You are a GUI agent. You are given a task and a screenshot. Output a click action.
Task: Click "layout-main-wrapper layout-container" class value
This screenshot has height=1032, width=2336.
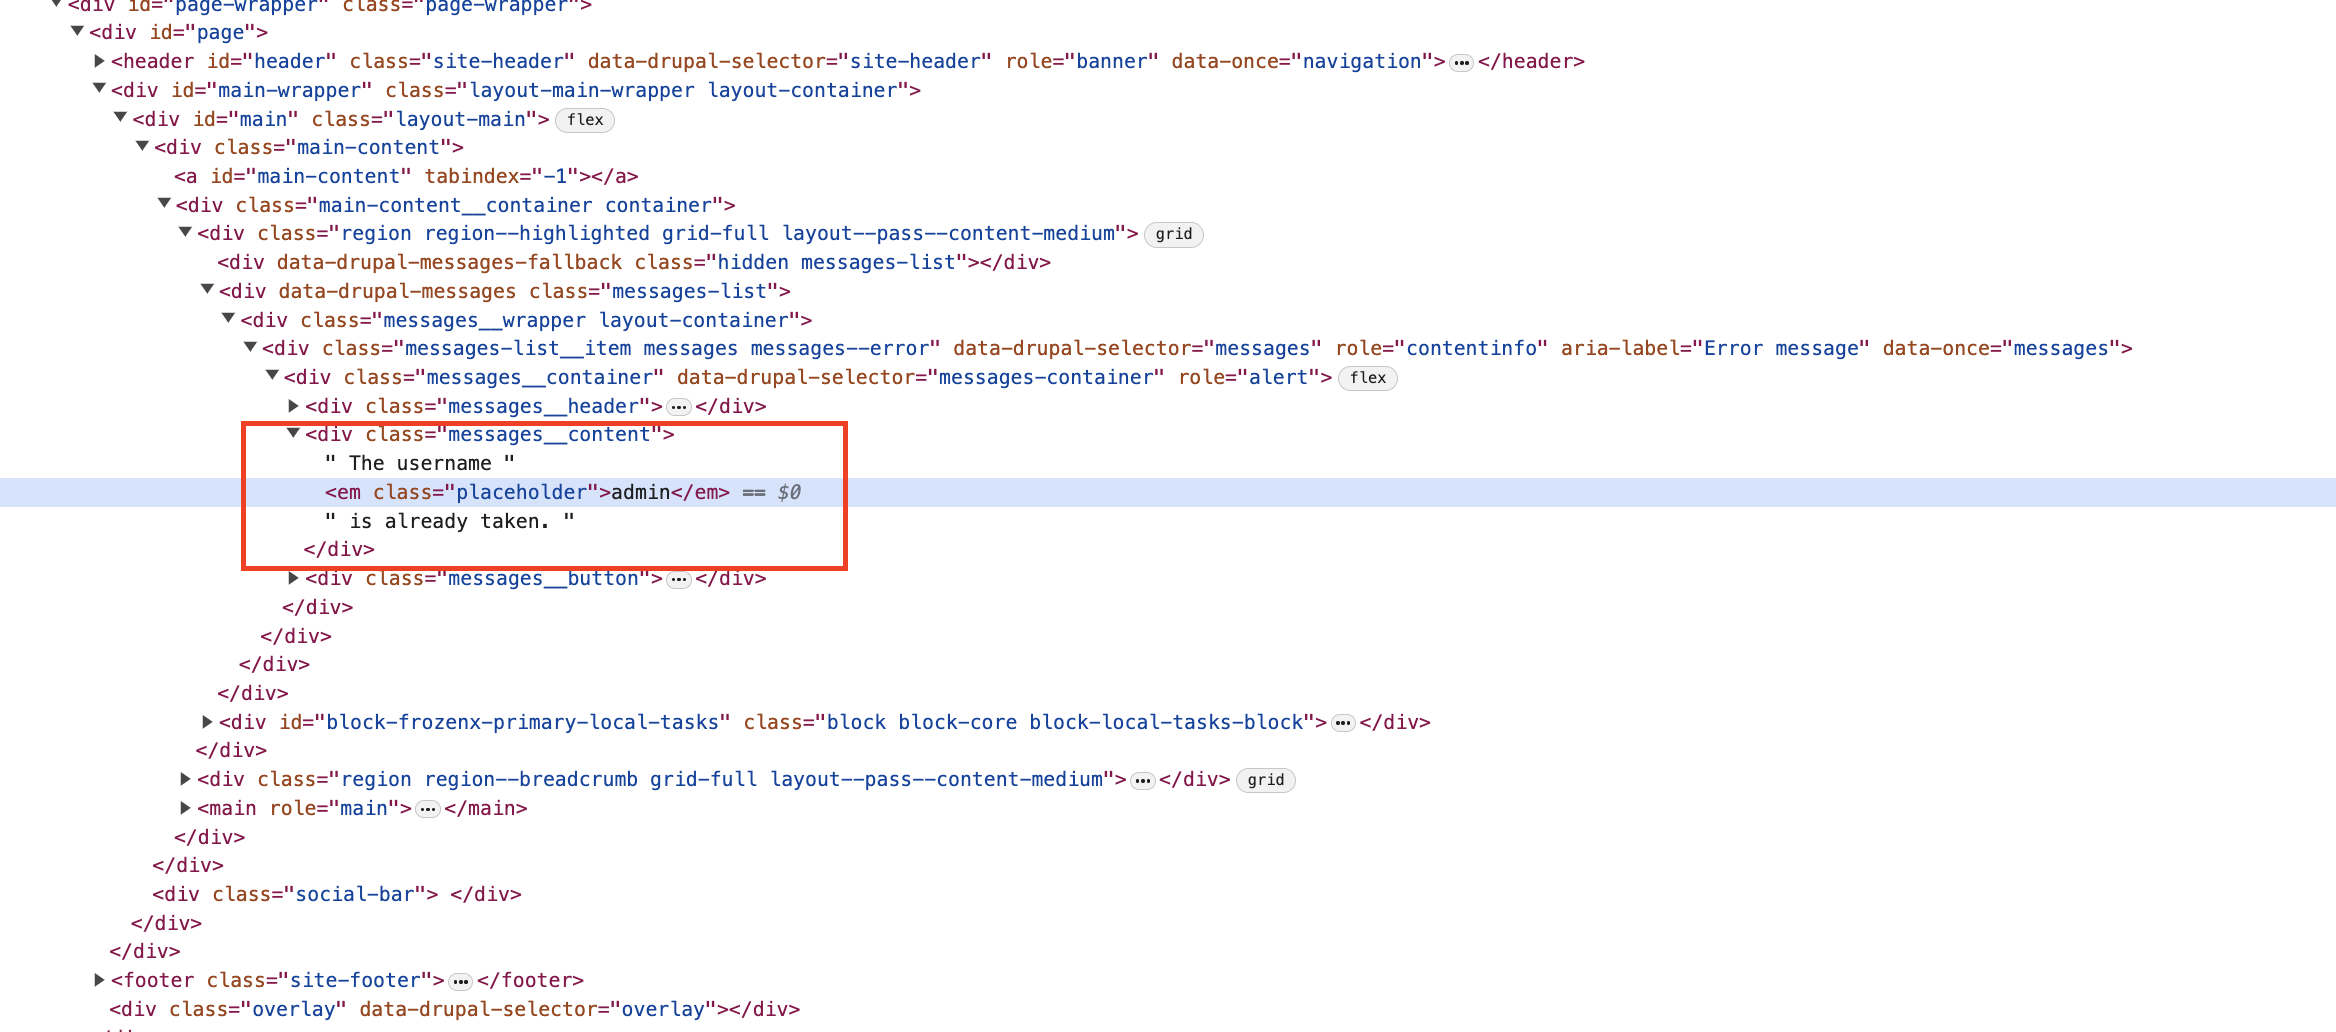(683, 90)
